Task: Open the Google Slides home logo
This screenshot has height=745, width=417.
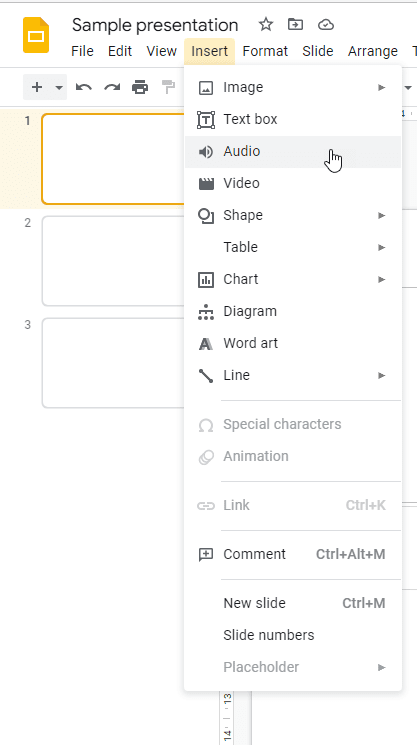Action: click(36, 35)
